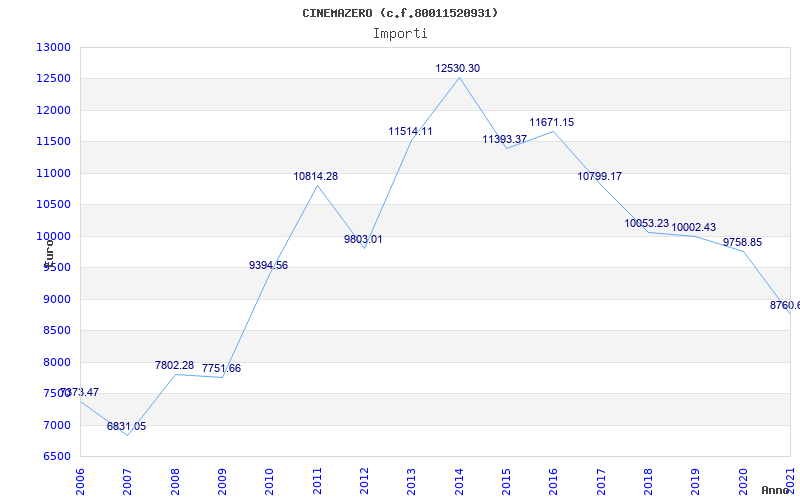This screenshot has height=500, width=800.
Task: Select the 9803.01 data label
Action: pyautogui.click(x=363, y=239)
